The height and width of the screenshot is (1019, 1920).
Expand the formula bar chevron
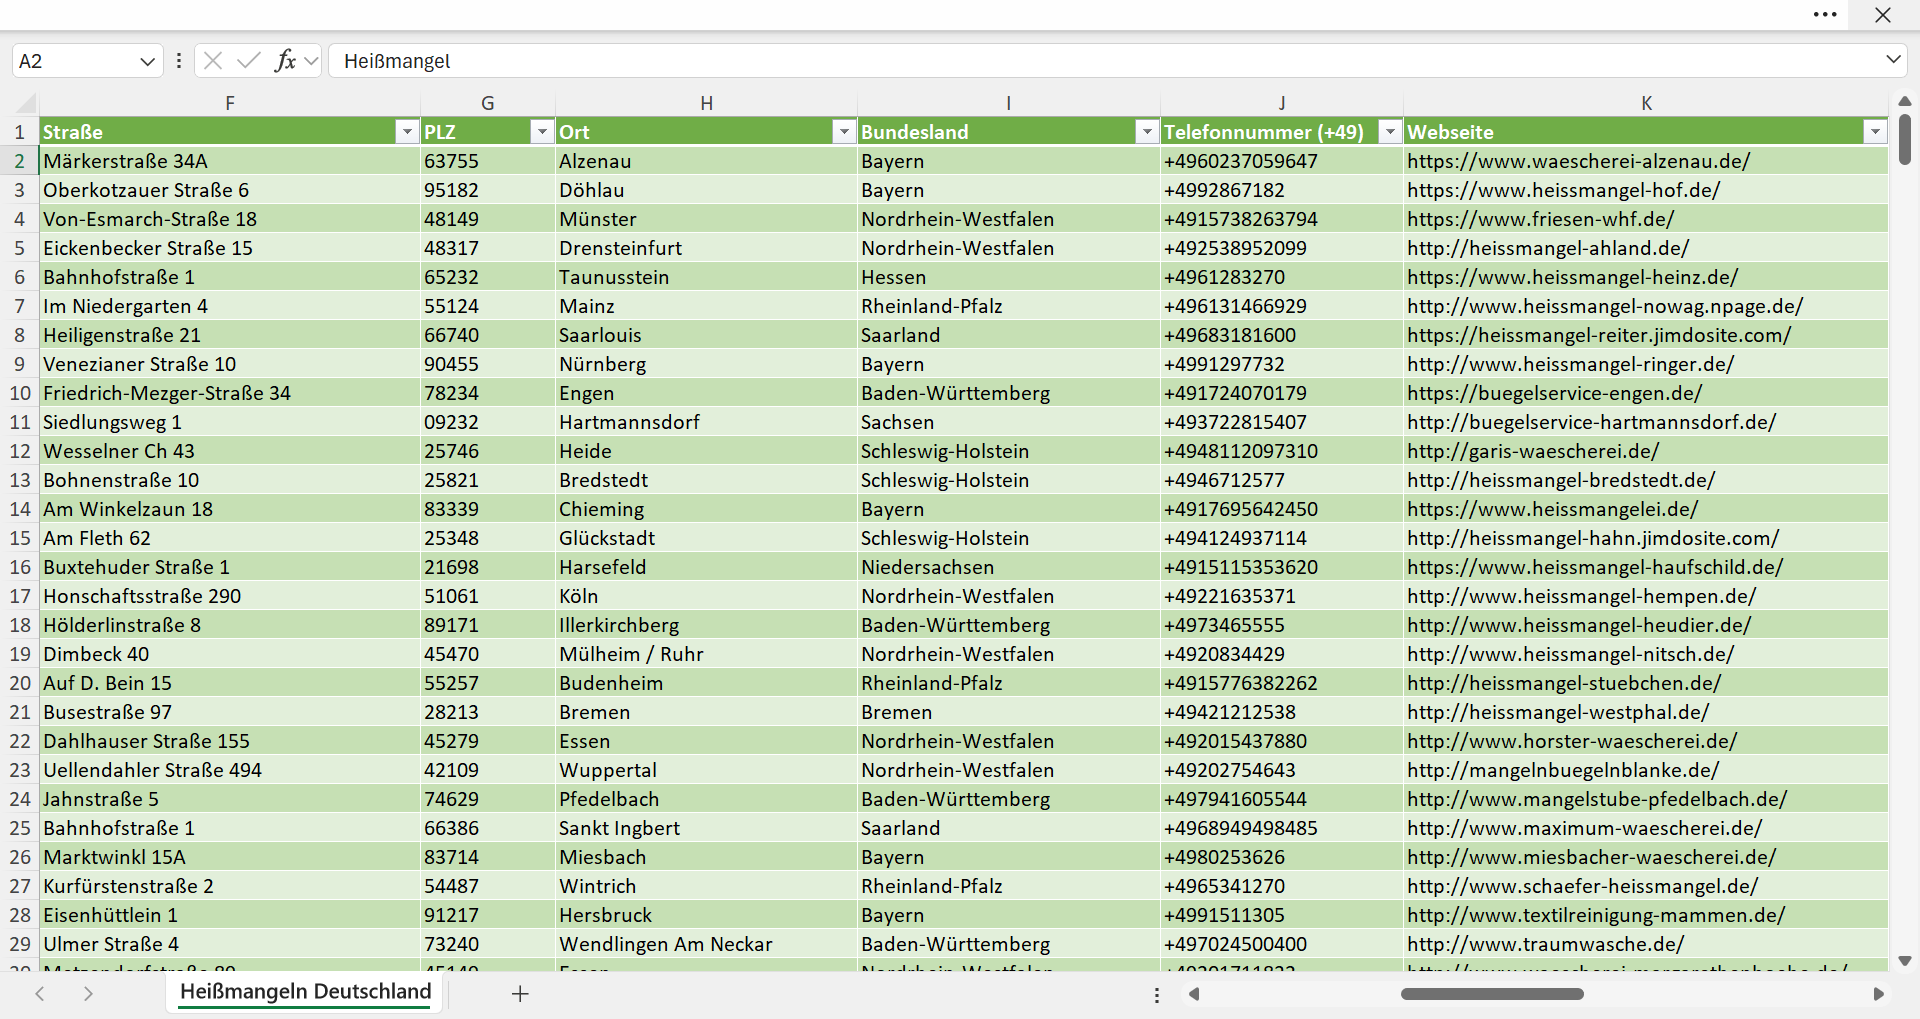(1893, 60)
